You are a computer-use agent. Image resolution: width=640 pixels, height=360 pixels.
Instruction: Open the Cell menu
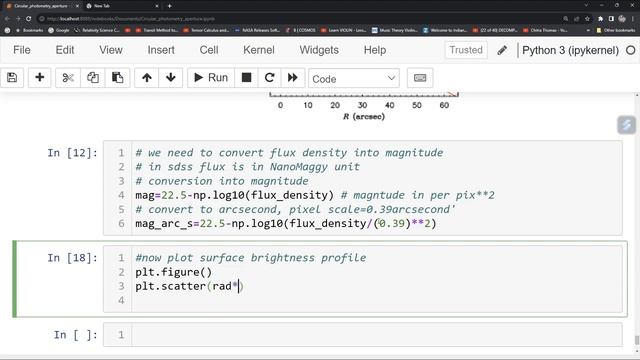(209, 50)
